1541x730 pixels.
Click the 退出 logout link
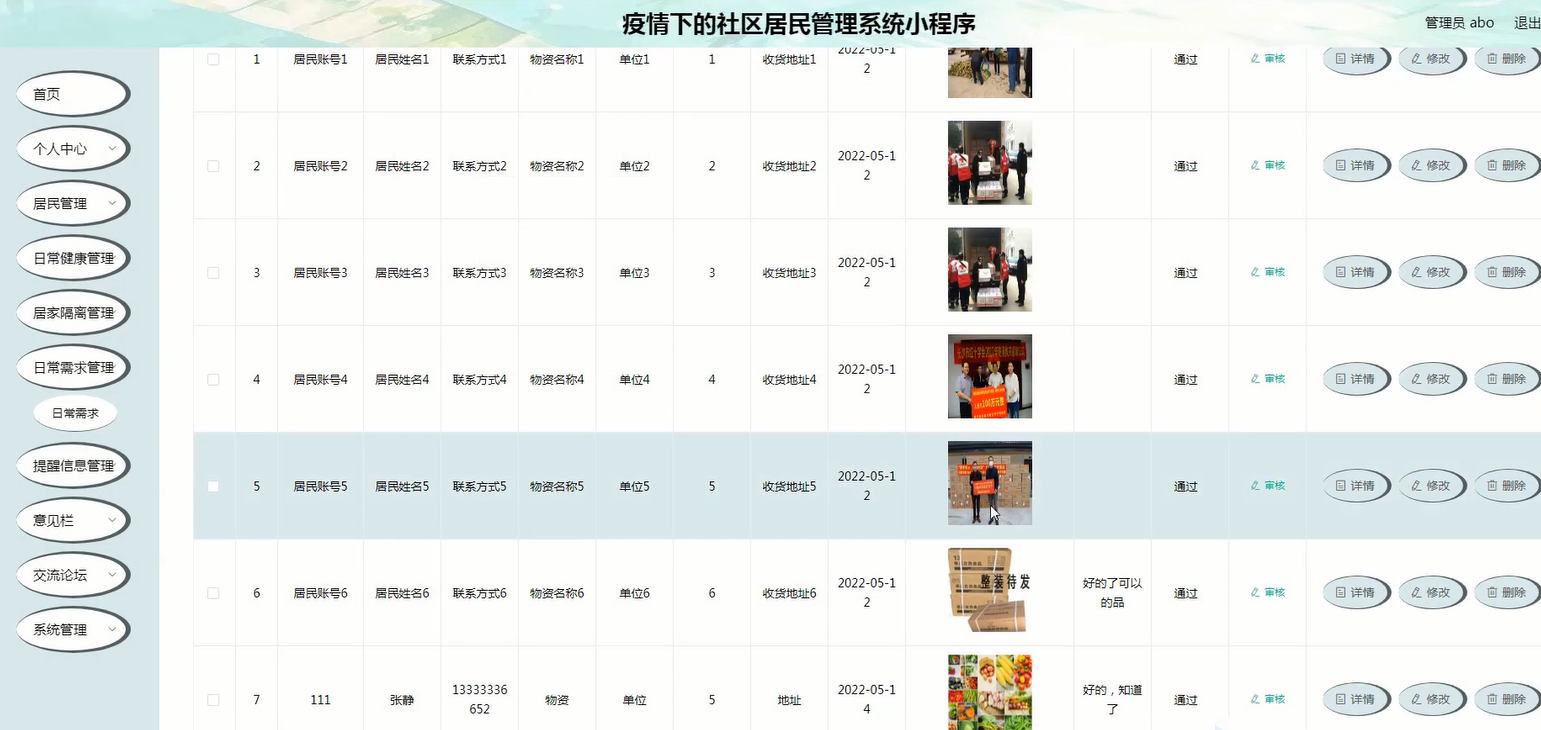pos(1527,23)
